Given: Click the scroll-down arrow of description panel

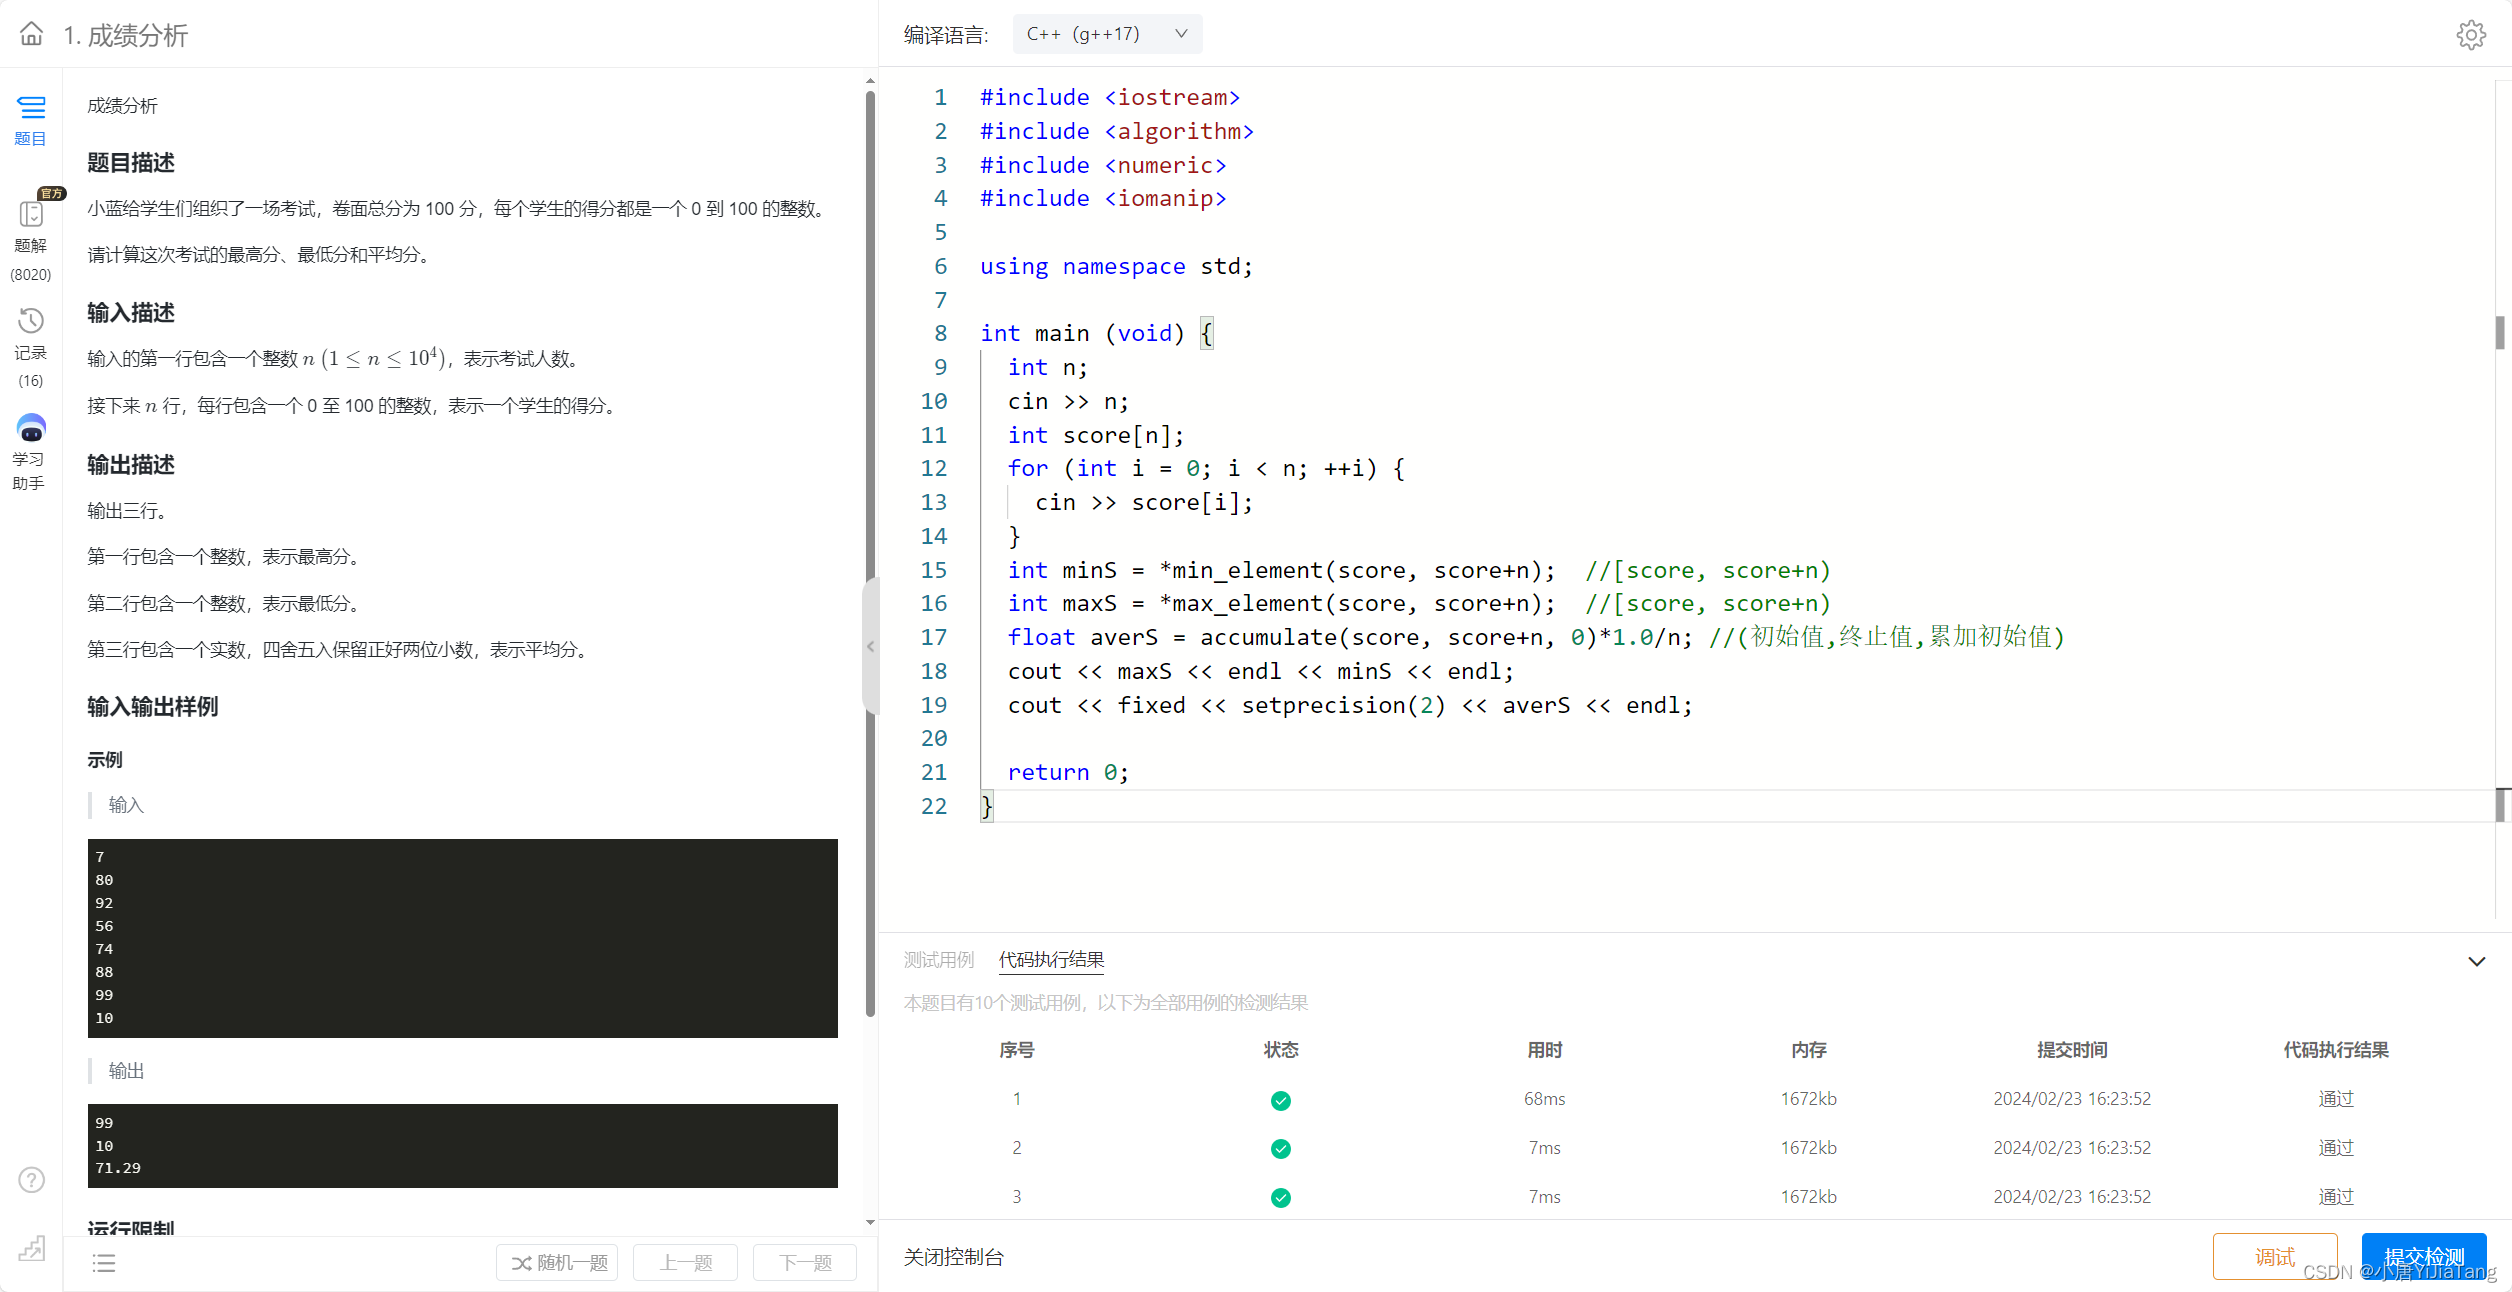Looking at the screenshot, I should click(x=870, y=1222).
